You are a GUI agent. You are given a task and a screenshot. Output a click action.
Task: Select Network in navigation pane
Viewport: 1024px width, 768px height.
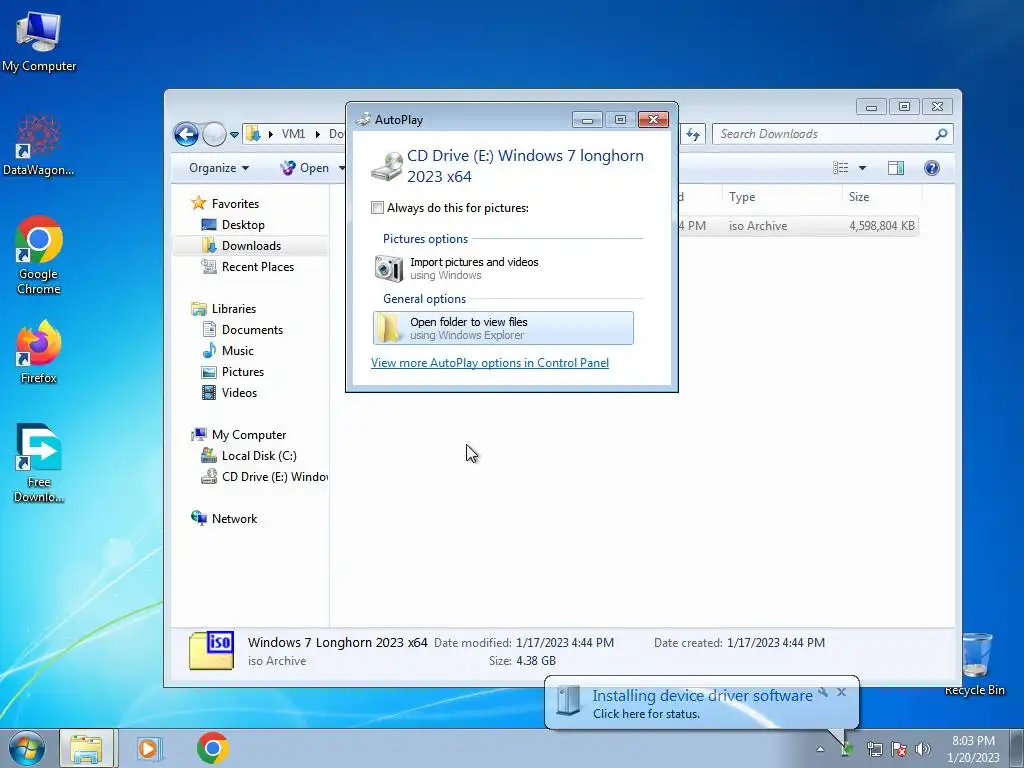pos(224,519)
